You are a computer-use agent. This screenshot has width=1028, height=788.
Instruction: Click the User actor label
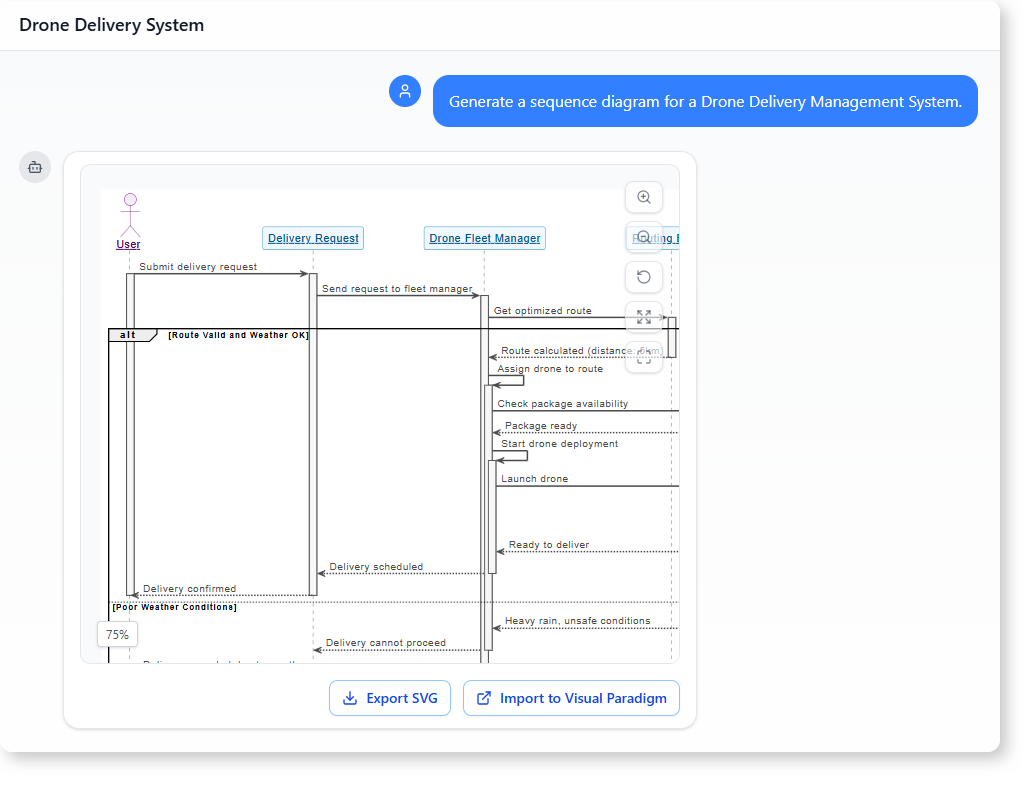pyautogui.click(x=128, y=244)
